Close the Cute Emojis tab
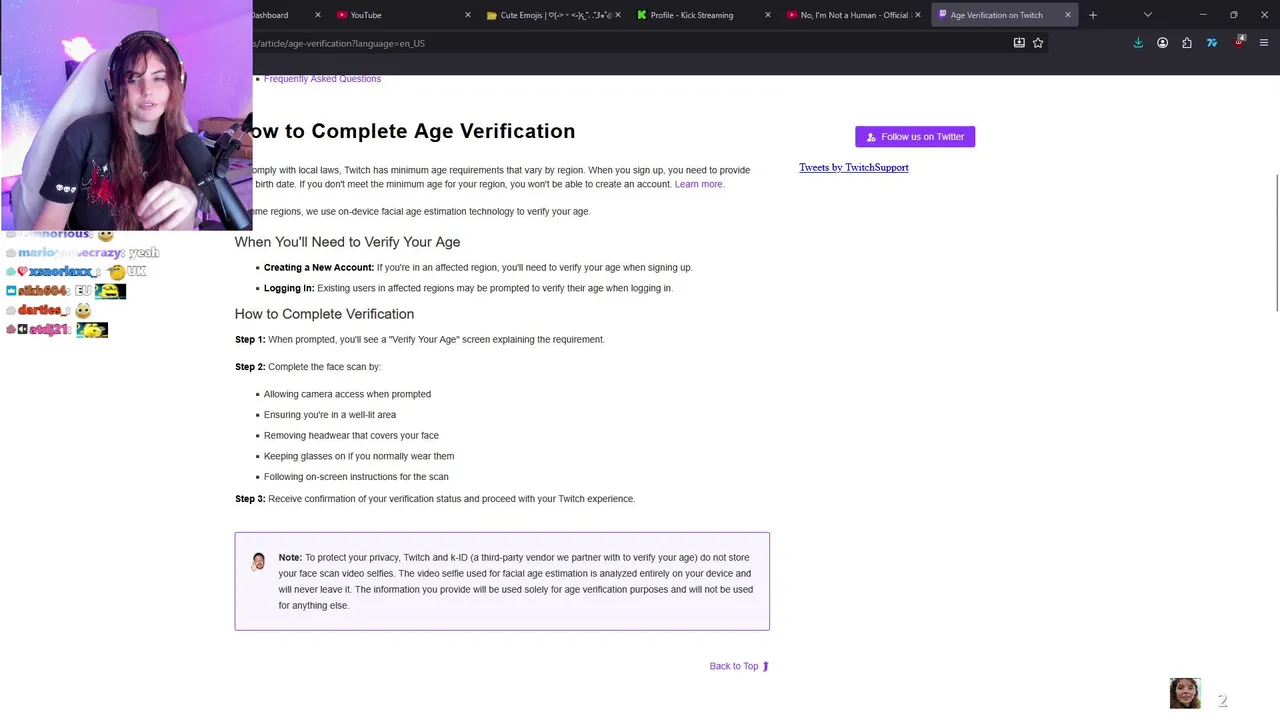This screenshot has width=1280, height=720. pyautogui.click(x=618, y=15)
